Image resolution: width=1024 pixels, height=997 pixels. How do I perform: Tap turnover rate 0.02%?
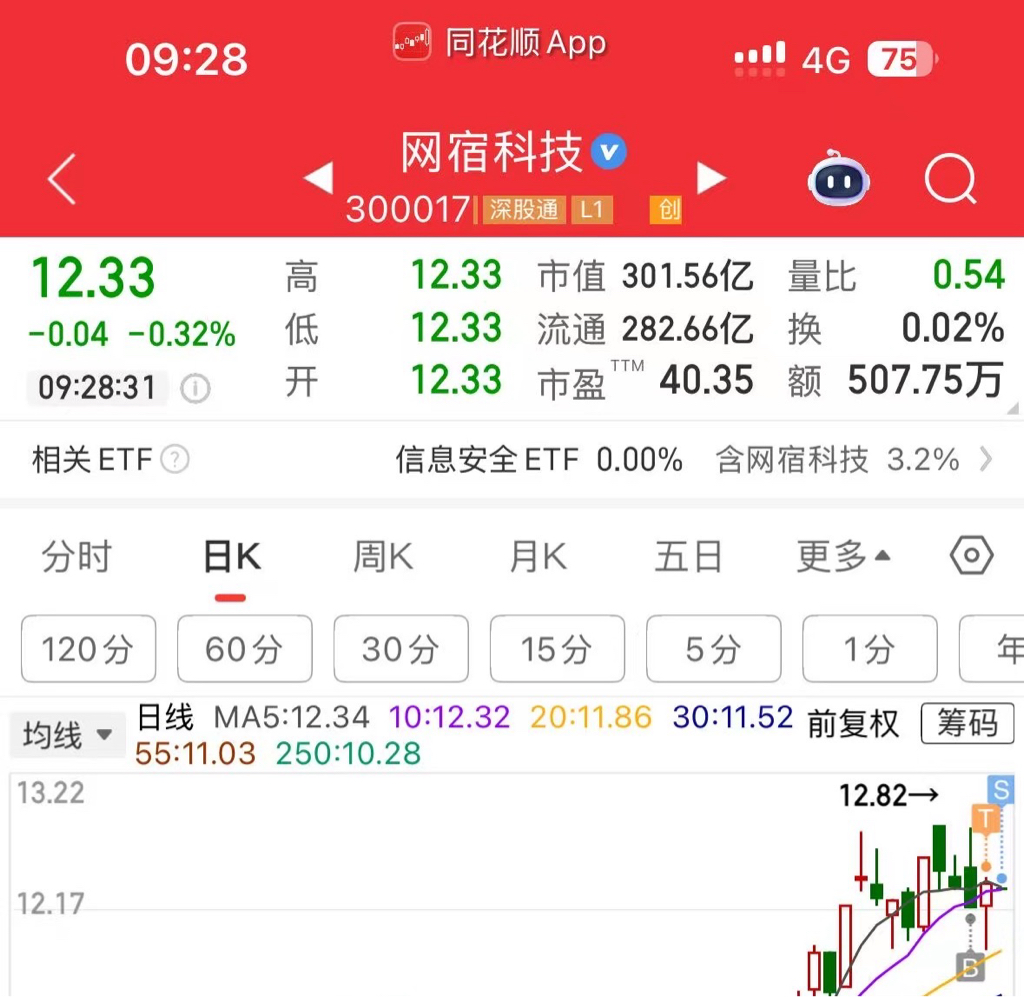(x=952, y=328)
